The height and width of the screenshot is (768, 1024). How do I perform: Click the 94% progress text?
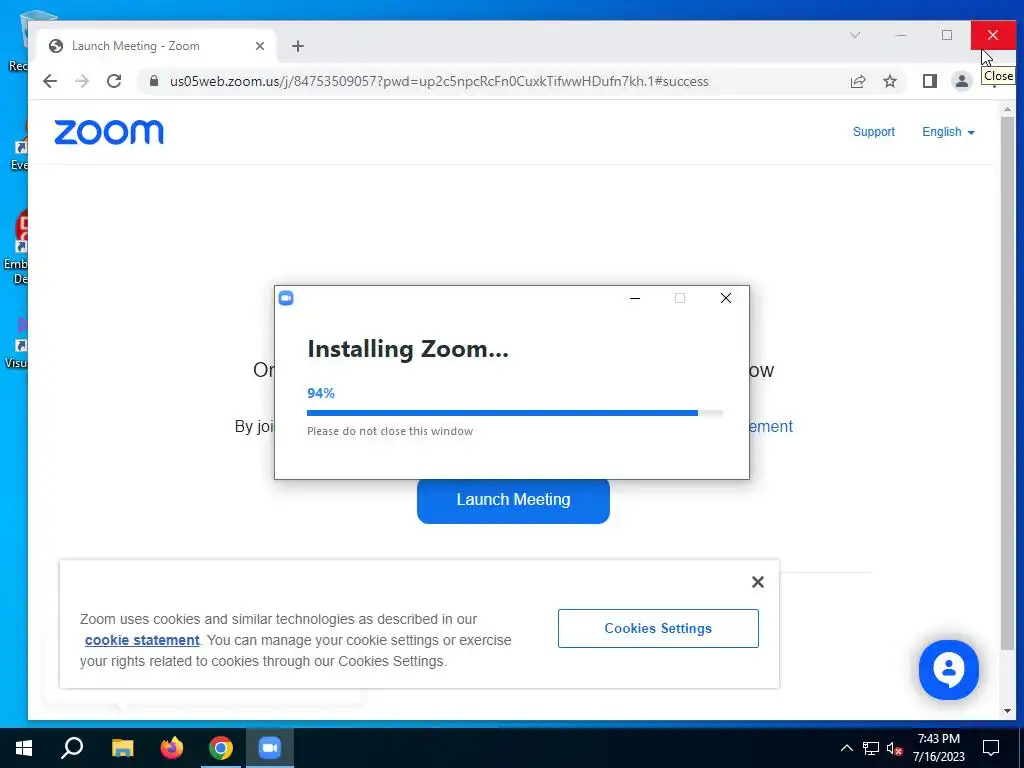pyautogui.click(x=321, y=393)
